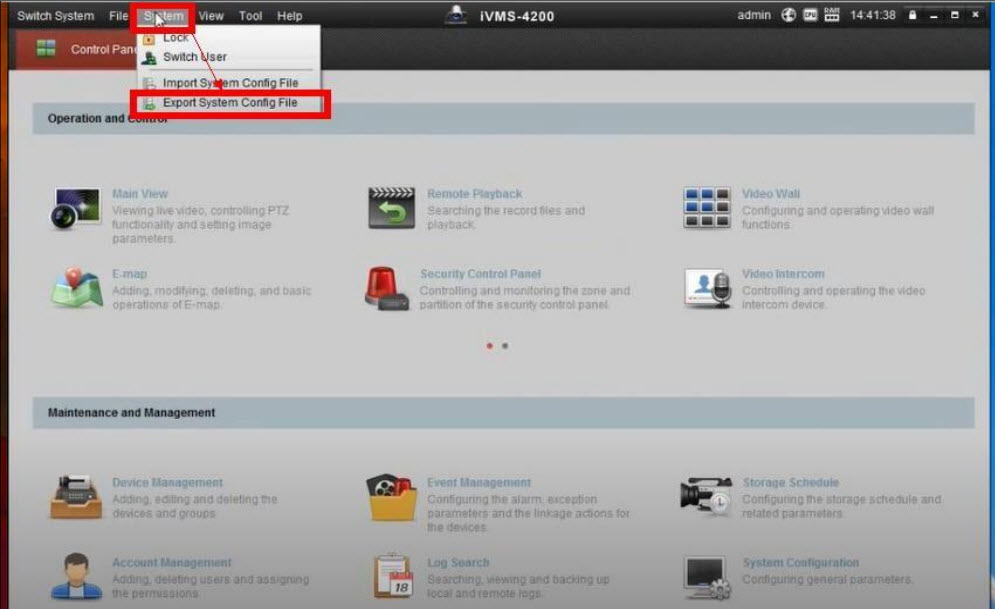Select Export System Config File
Viewport: 995px width, 609px height.
pos(230,103)
